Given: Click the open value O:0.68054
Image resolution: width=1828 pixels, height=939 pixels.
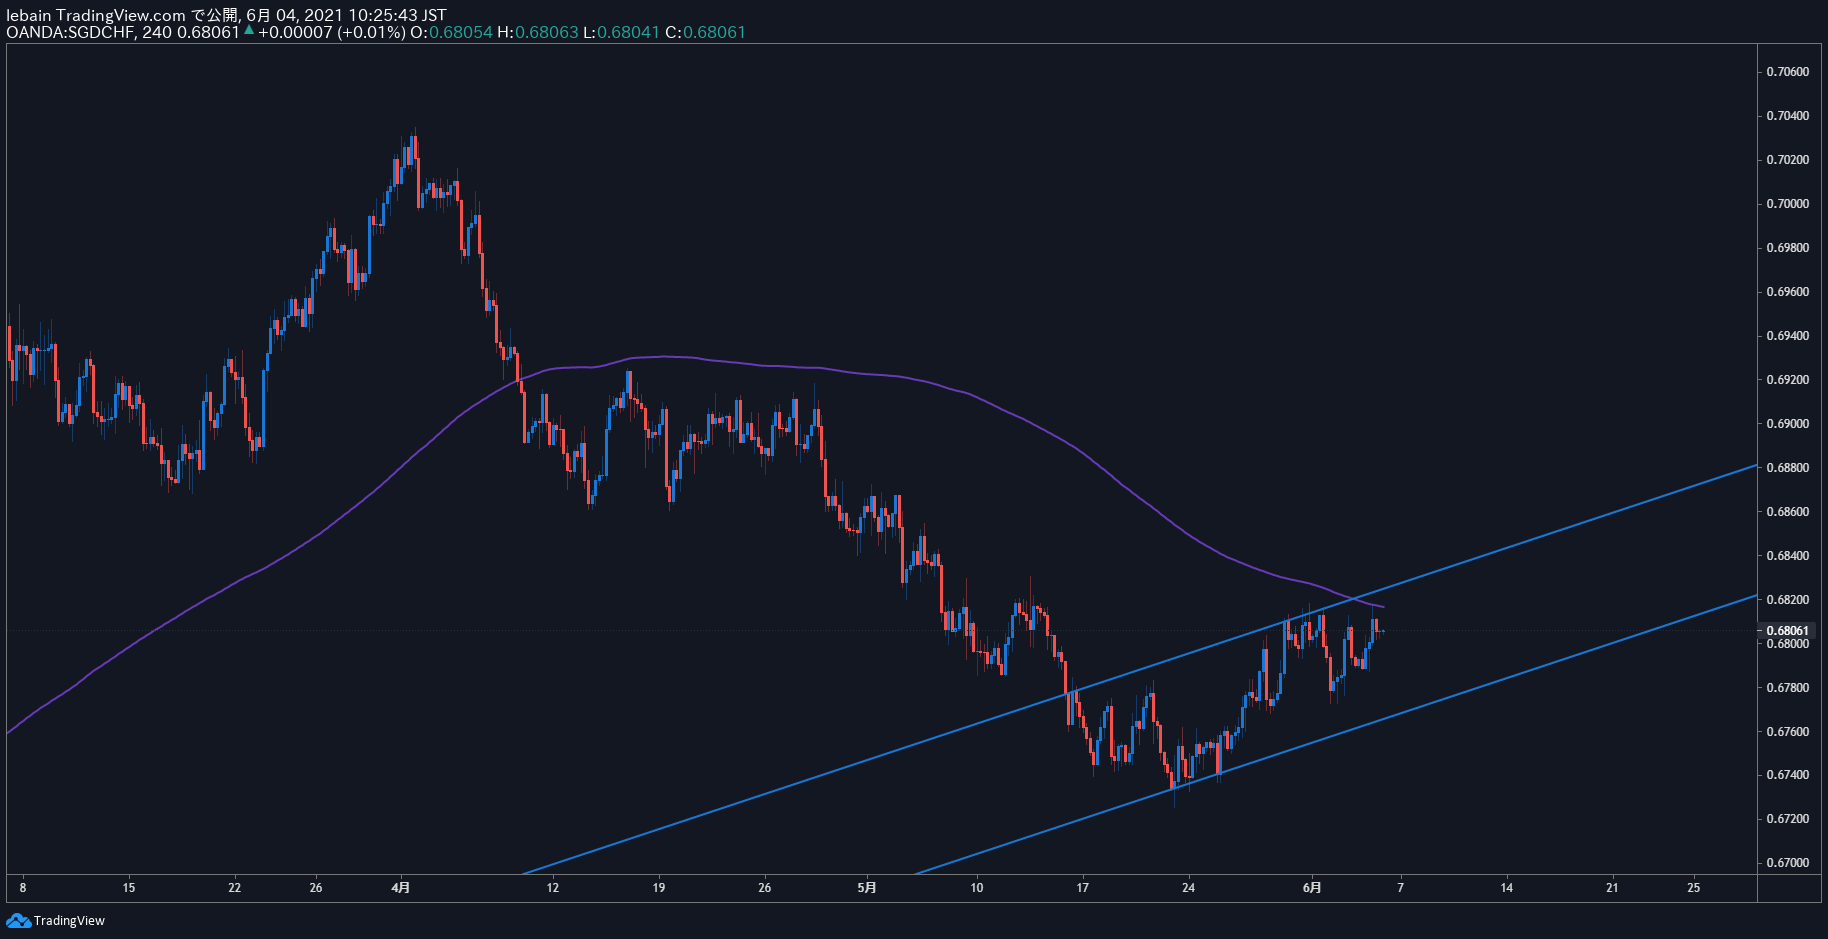Looking at the screenshot, I should click(x=451, y=32).
